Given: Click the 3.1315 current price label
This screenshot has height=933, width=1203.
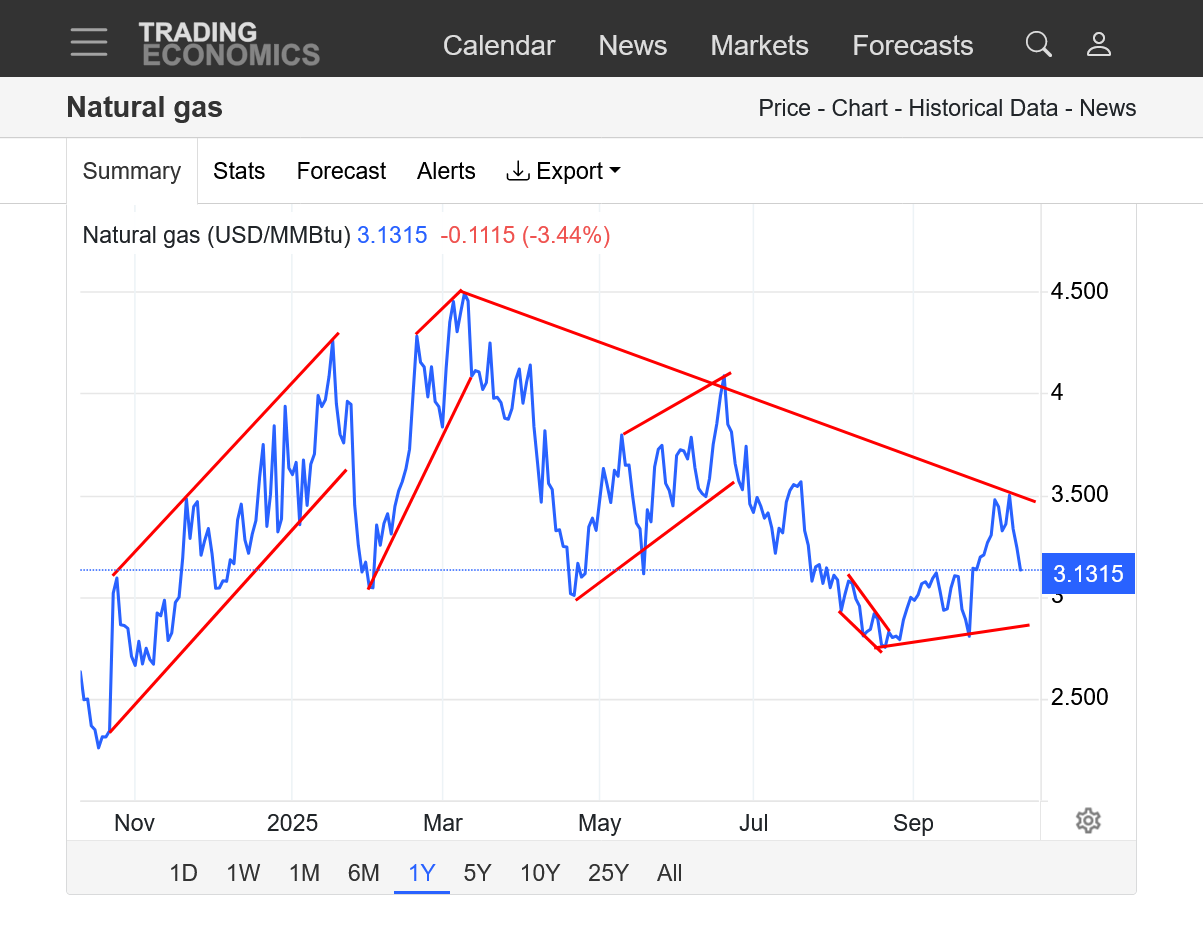Looking at the screenshot, I should click(1088, 574).
